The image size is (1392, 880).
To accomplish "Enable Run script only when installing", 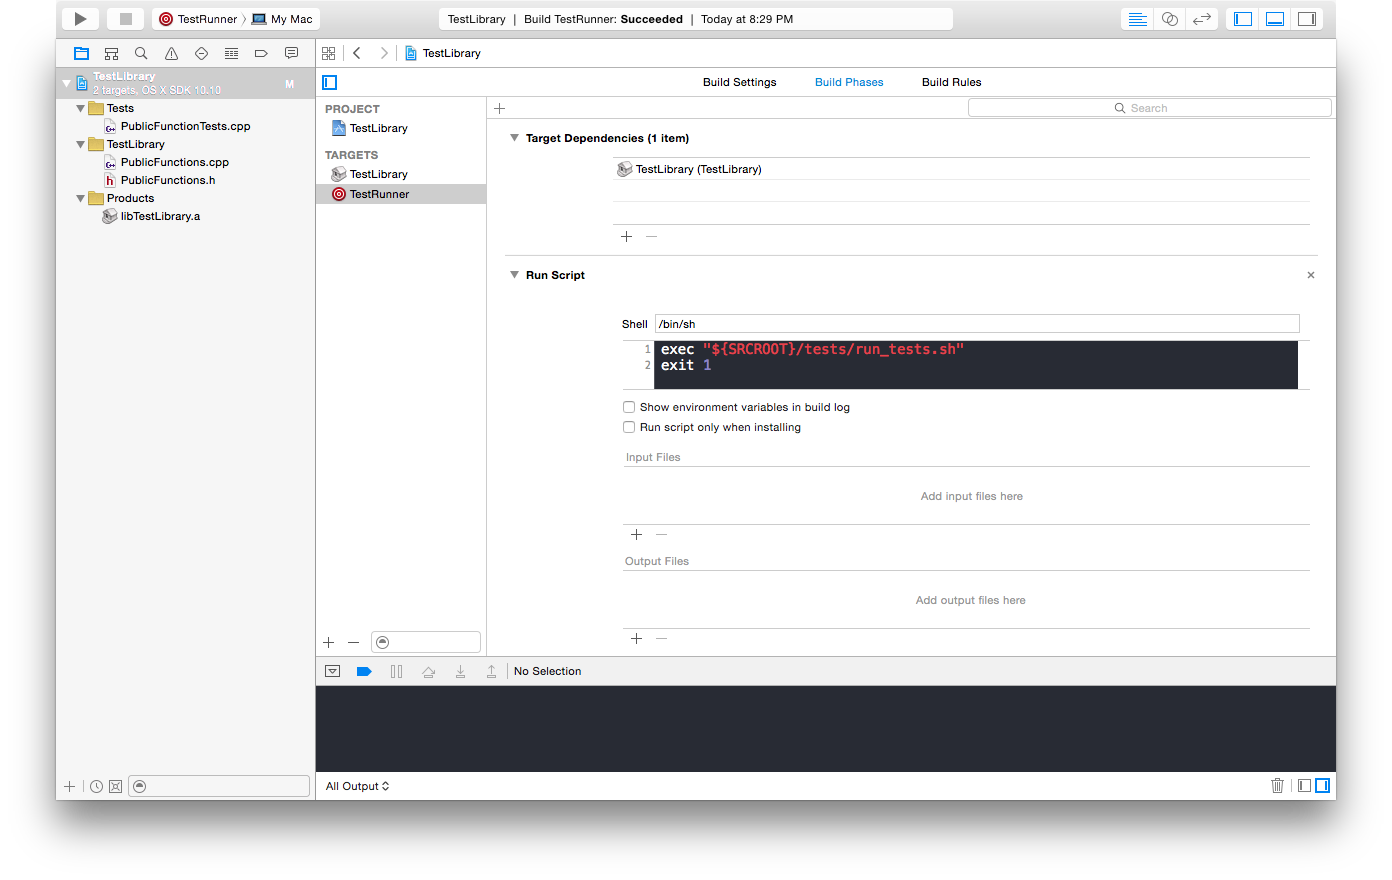I will click(x=629, y=427).
